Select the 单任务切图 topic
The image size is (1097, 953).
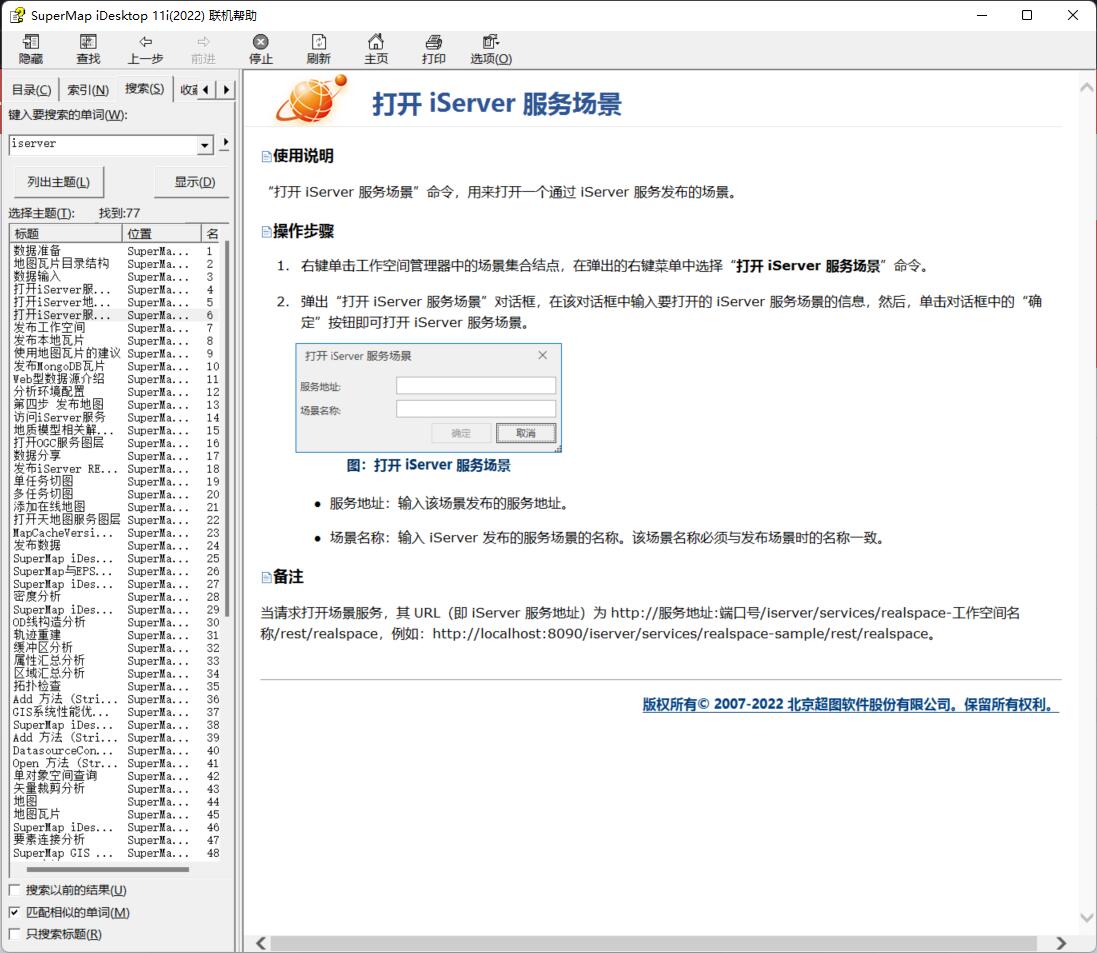point(43,481)
